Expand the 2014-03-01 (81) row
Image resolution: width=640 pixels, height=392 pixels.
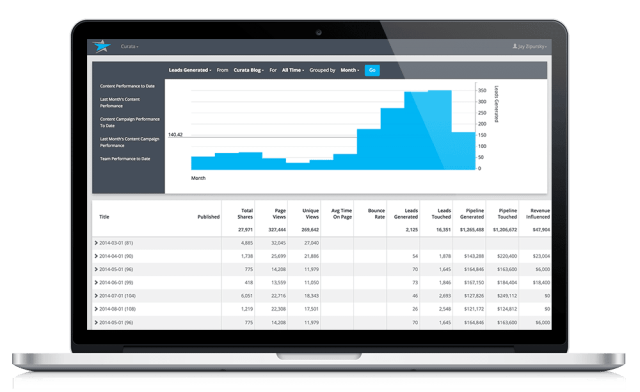(96, 243)
